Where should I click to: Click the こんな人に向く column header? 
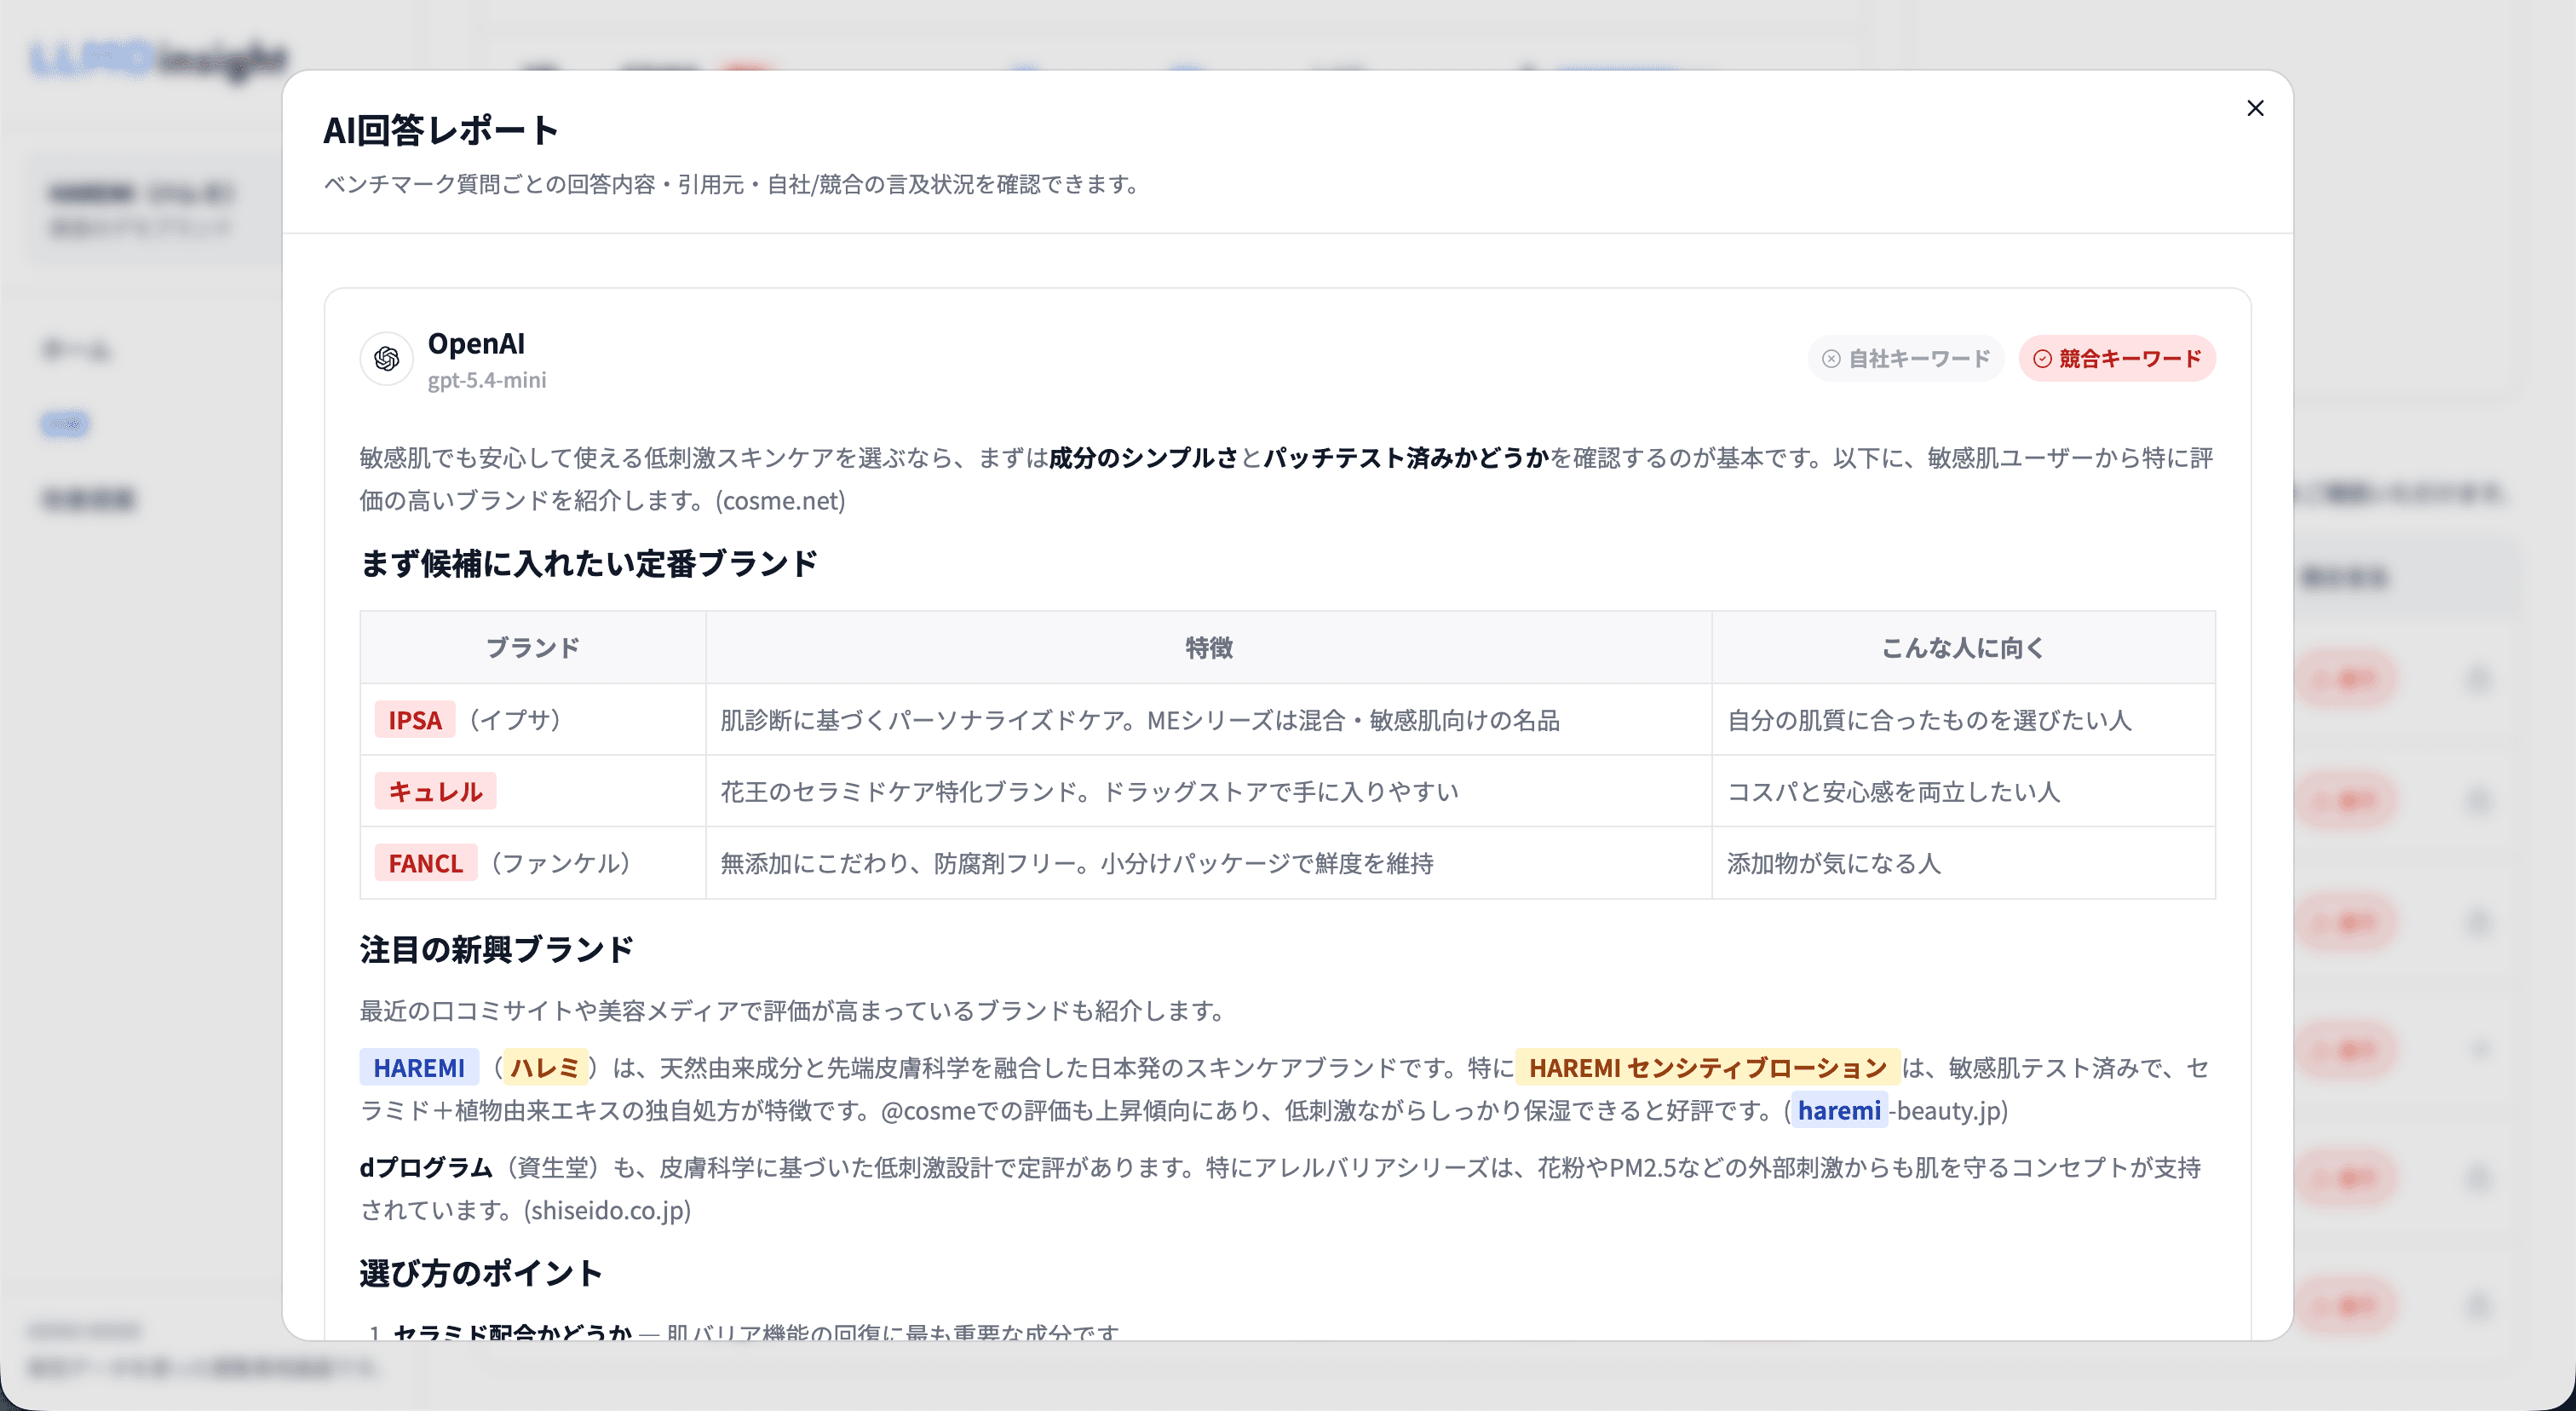[1963, 648]
